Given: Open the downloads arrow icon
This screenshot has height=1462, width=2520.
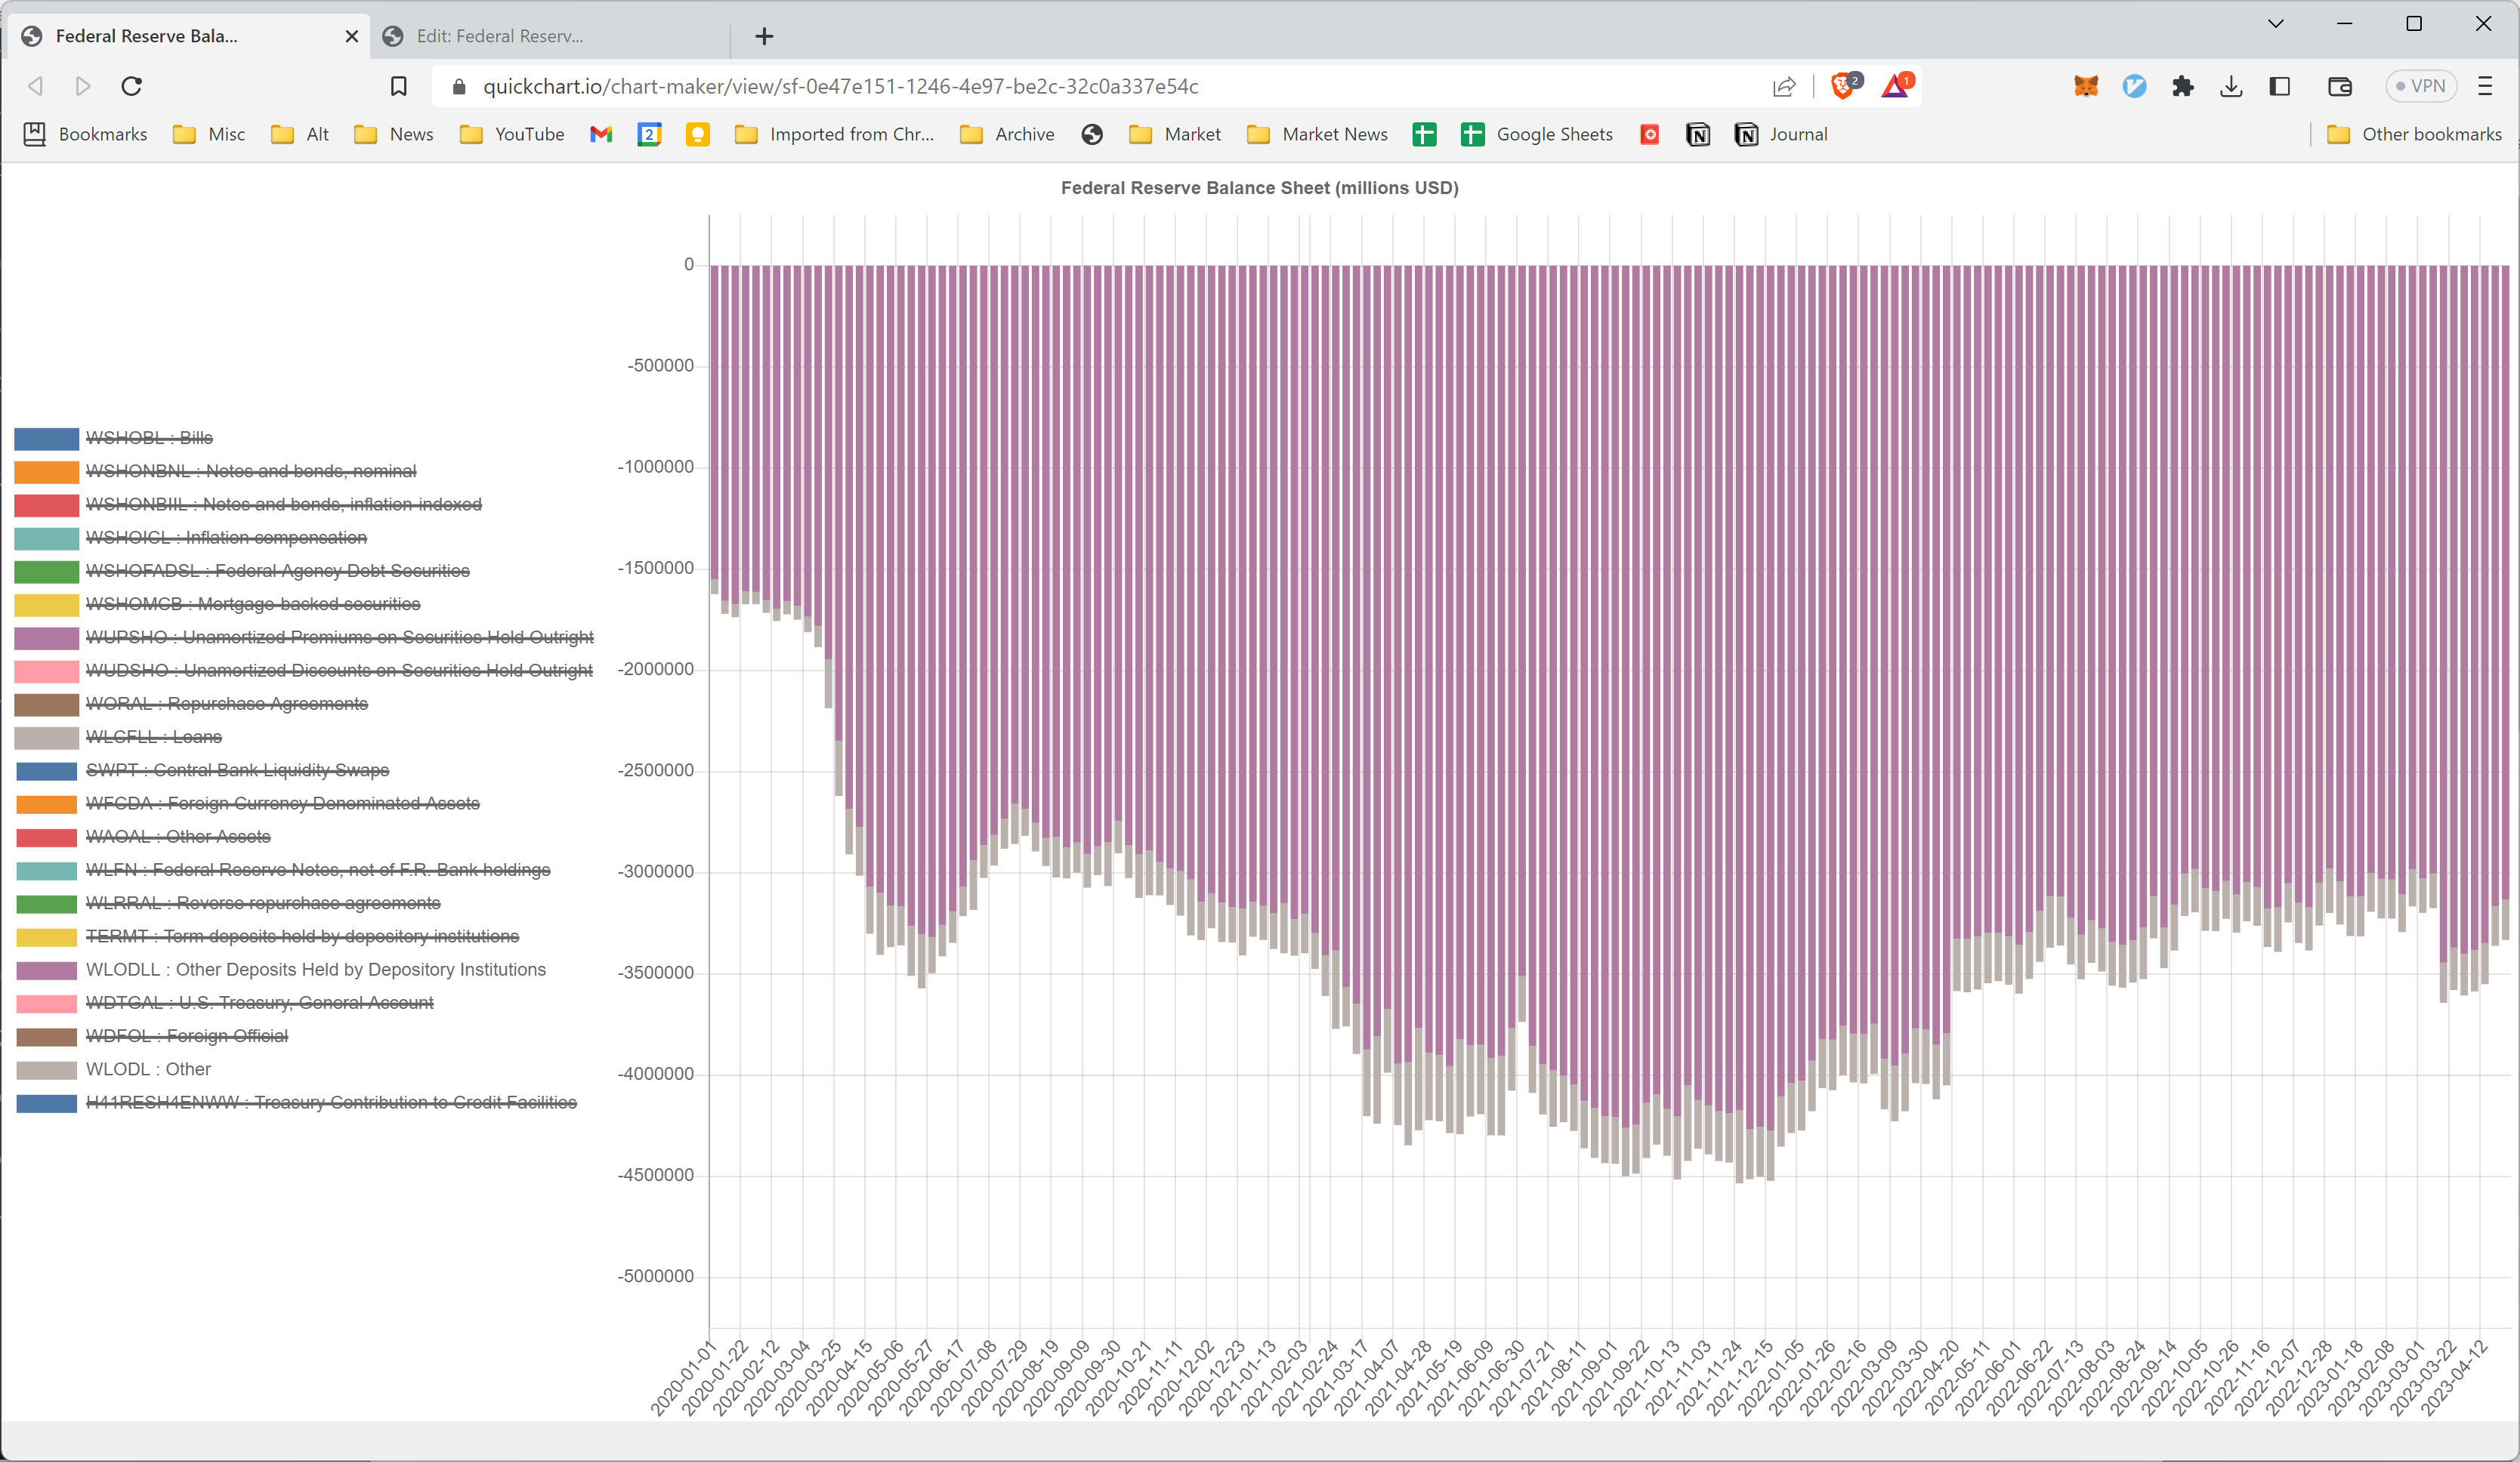Looking at the screenshot, I should [2231, 86].
